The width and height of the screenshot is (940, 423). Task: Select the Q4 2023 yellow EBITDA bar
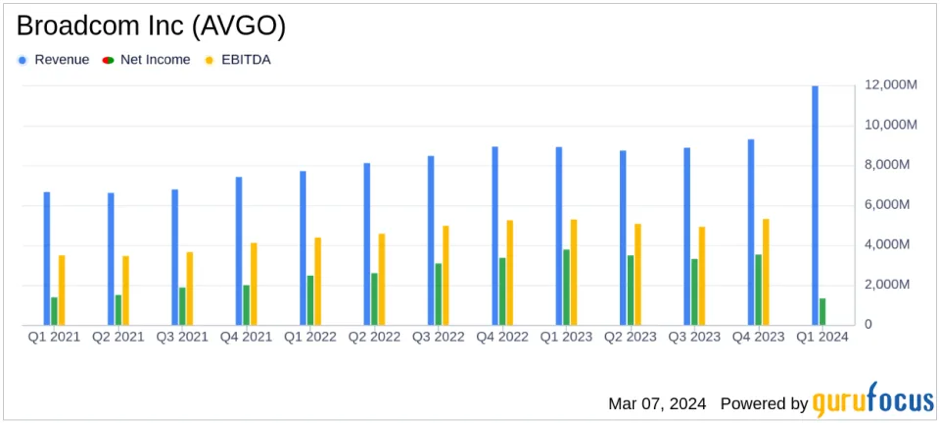[x=767, y=272]
